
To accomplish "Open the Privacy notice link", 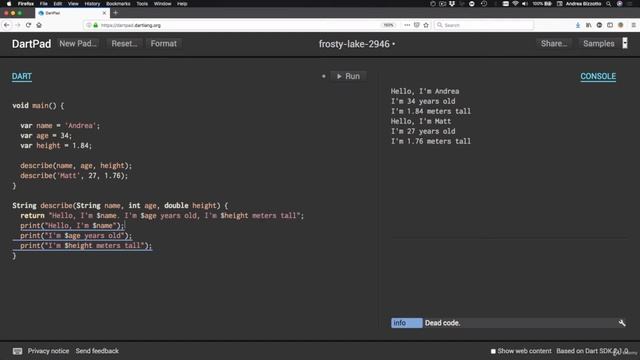I will coord(48,351).
